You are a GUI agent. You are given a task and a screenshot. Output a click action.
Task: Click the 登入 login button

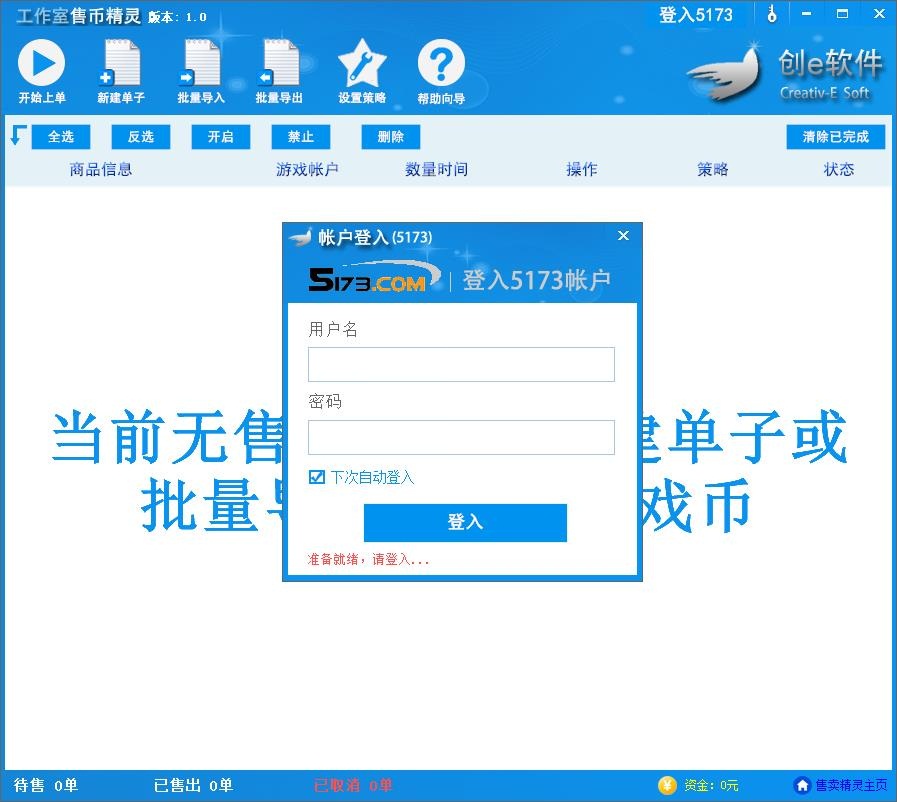coord(465,522)
